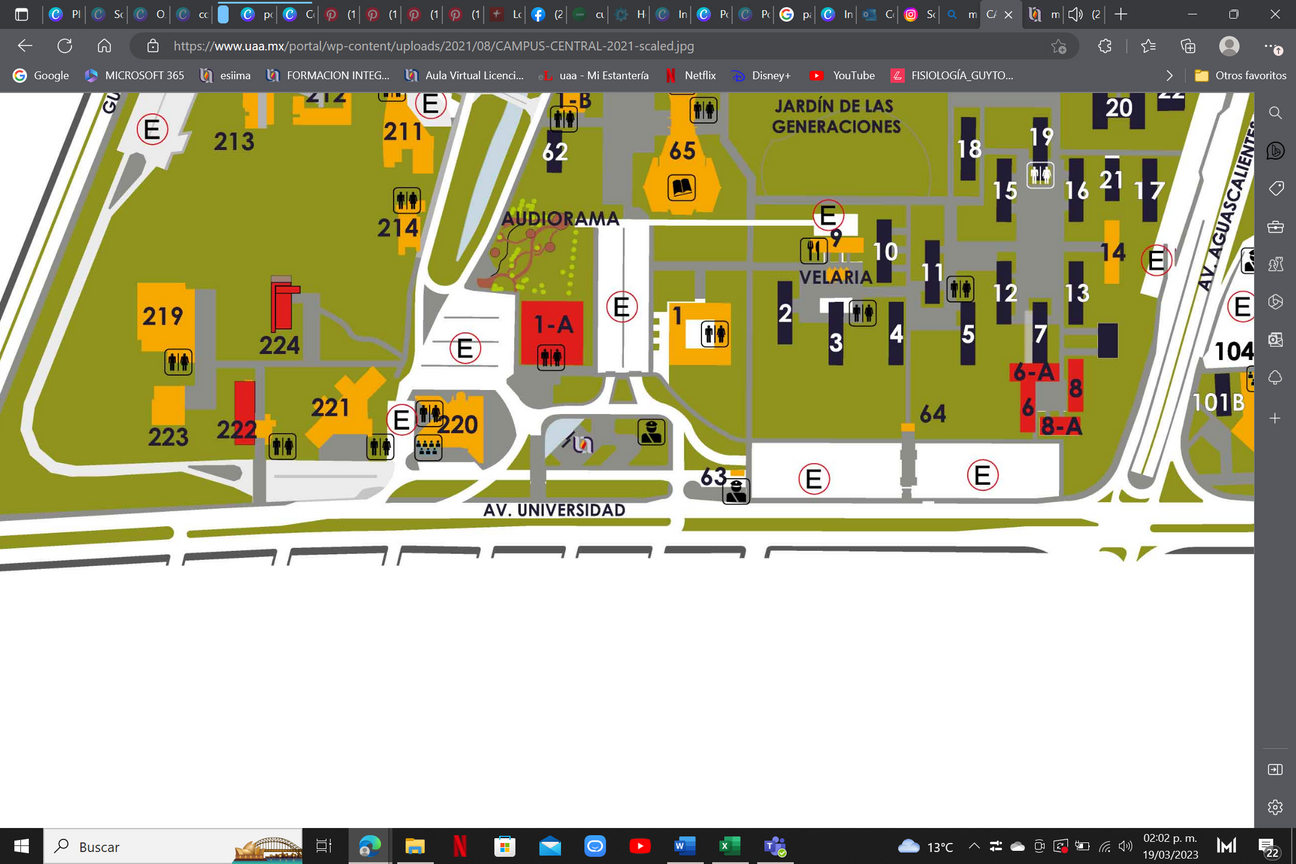
Task: Open the Favorites star list icon
Action: [x=1148, y=46]
